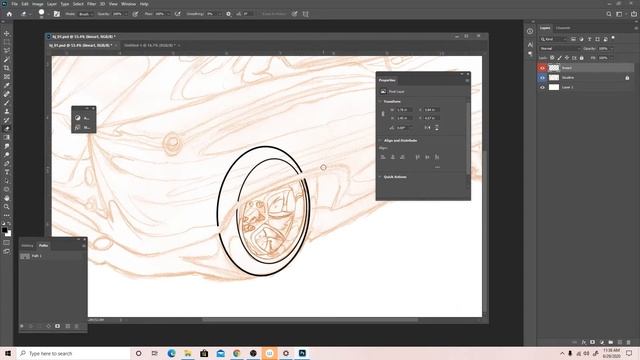Toggle layer filtering on/off switch
The width and height of the screenshot is (640, 360).
tap(613, 38)
